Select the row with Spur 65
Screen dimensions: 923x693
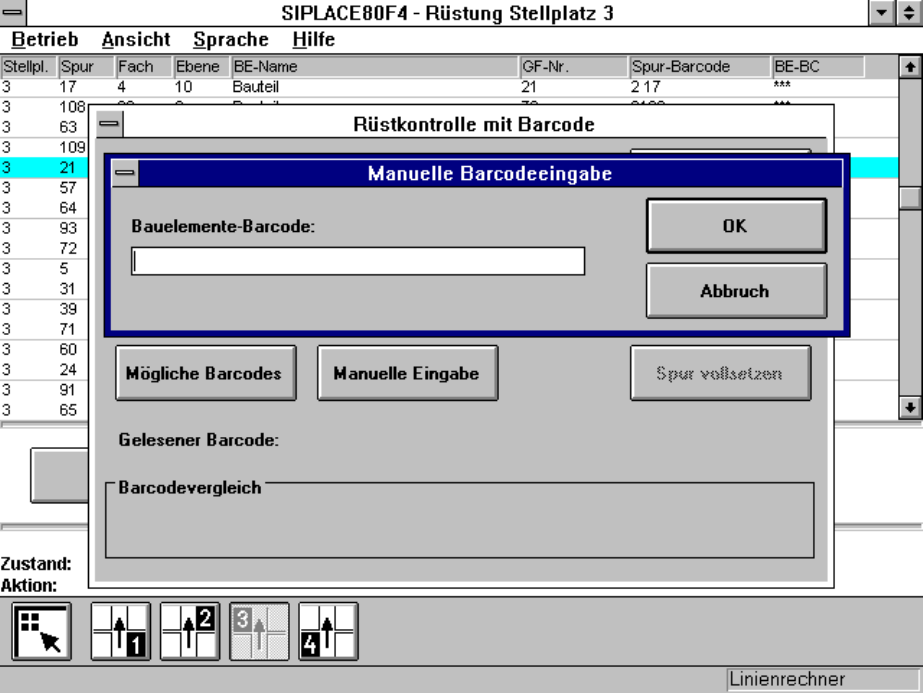(44, 410)
